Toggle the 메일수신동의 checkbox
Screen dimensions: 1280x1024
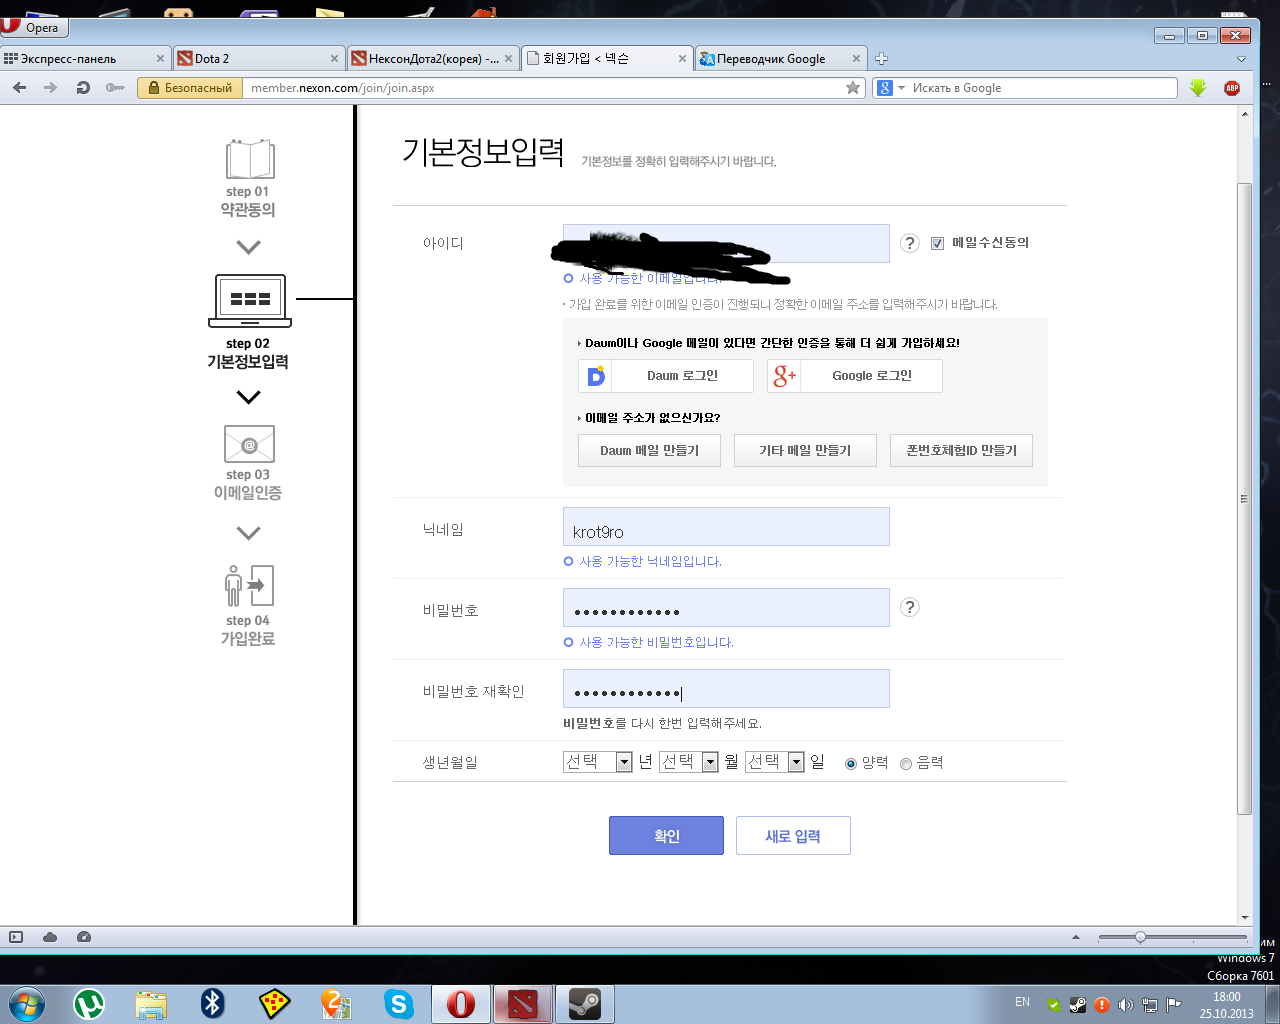[937, 243]
